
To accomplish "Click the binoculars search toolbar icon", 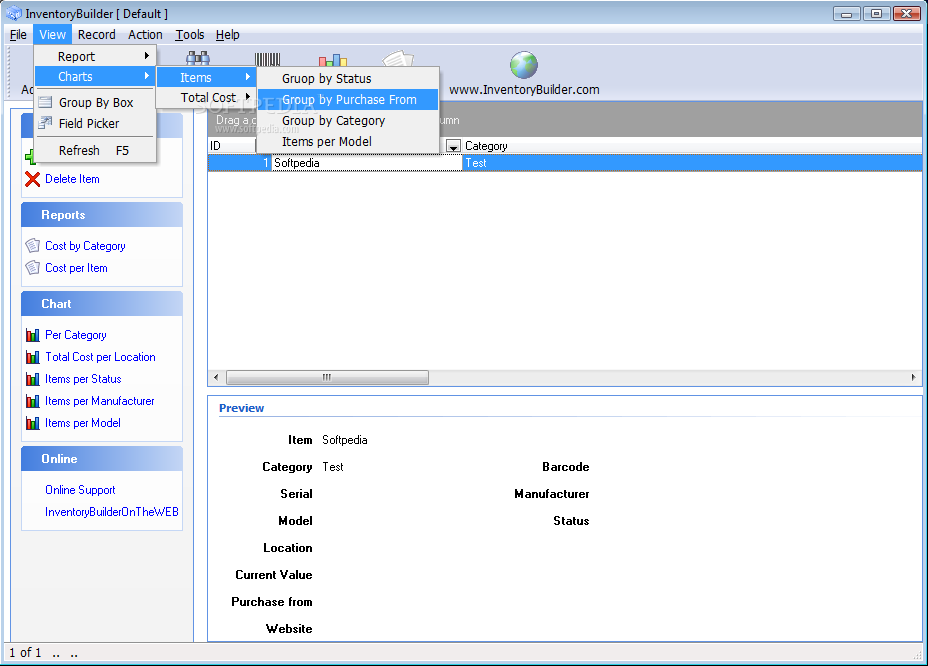I will click(198, 58).
